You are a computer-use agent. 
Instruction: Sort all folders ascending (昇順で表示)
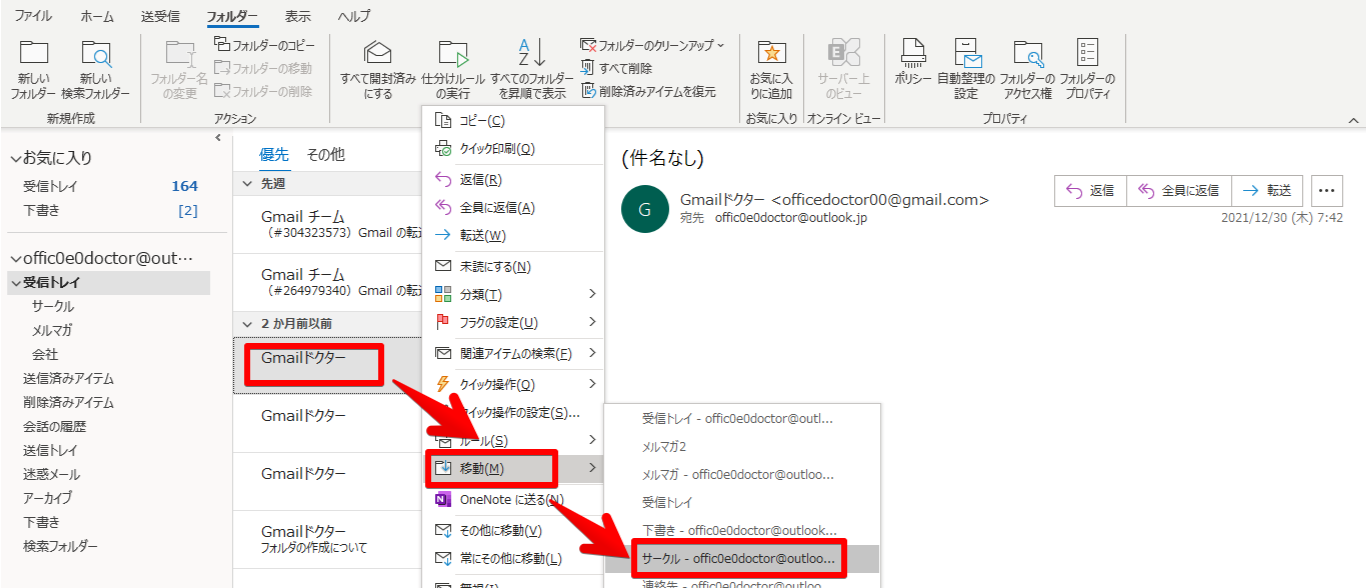(x=532, y=70)
